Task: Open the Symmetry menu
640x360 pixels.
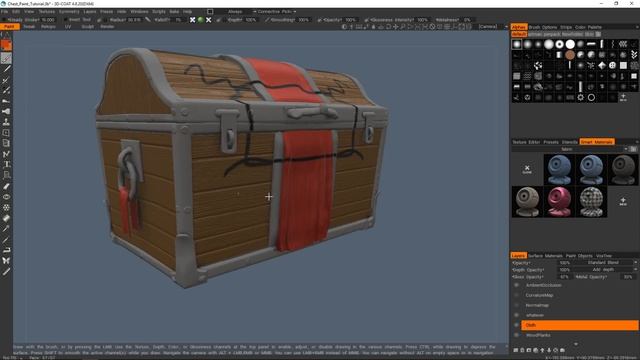Action: pyautogui.click(x=69, y=11)
